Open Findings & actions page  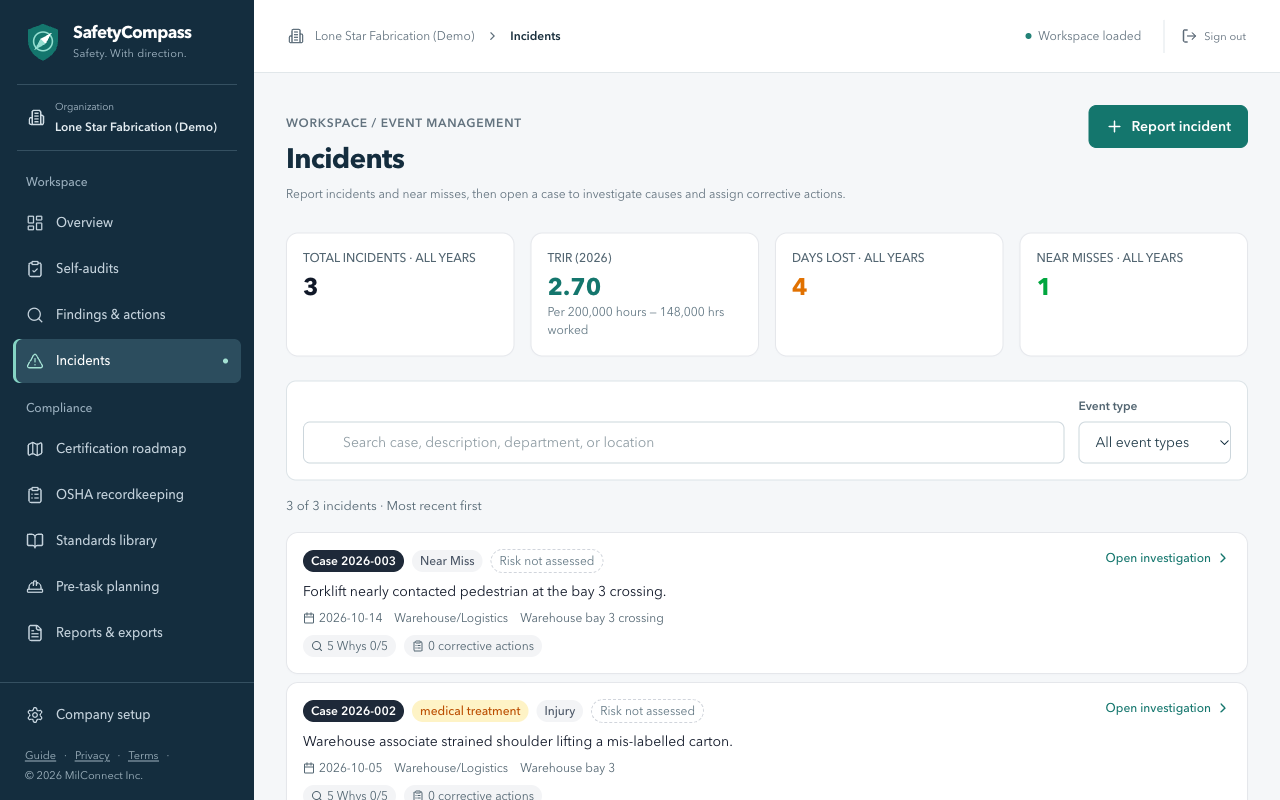coord(127,315)
